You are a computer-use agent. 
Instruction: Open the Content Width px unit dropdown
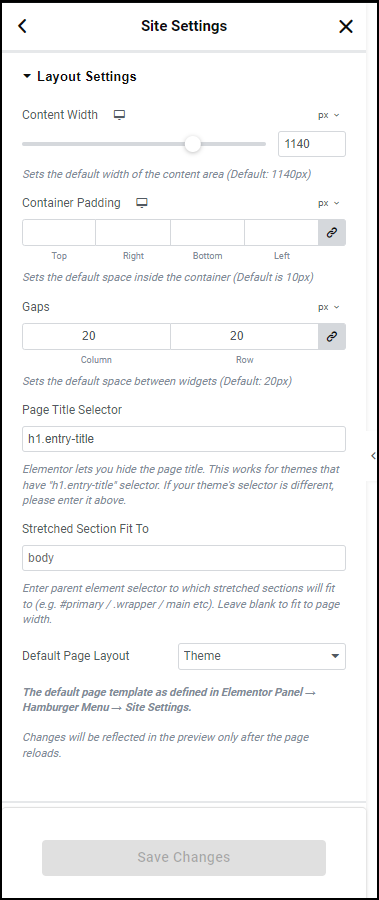[x=328, y=115]
